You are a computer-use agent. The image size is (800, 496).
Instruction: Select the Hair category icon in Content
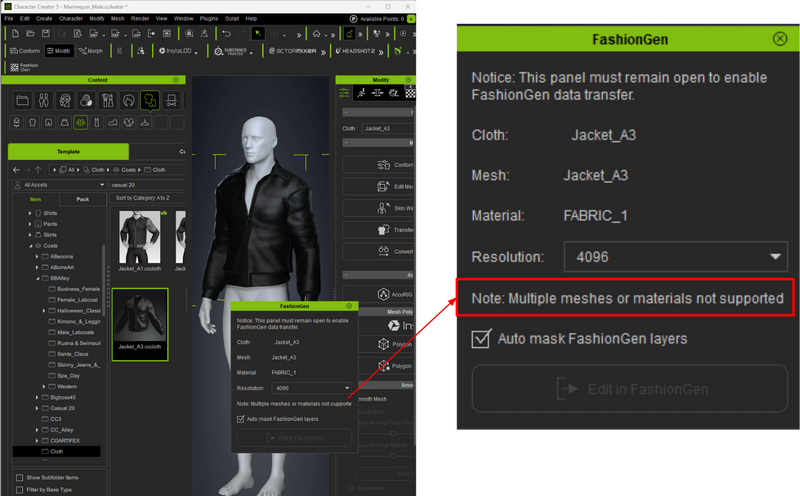tap(129, 100)
